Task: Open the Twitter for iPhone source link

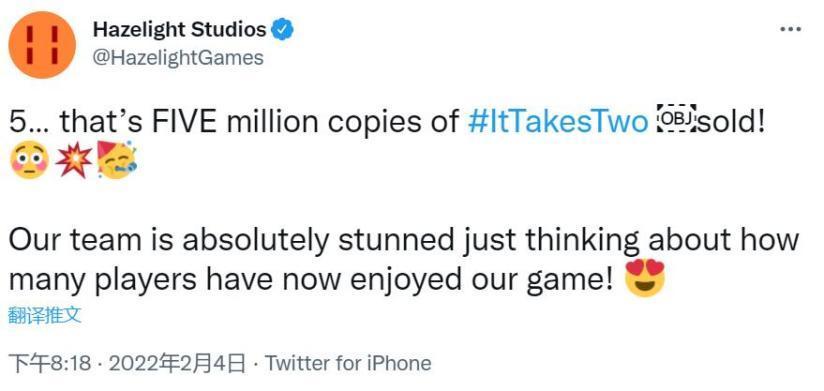Action: click(348, 363)
